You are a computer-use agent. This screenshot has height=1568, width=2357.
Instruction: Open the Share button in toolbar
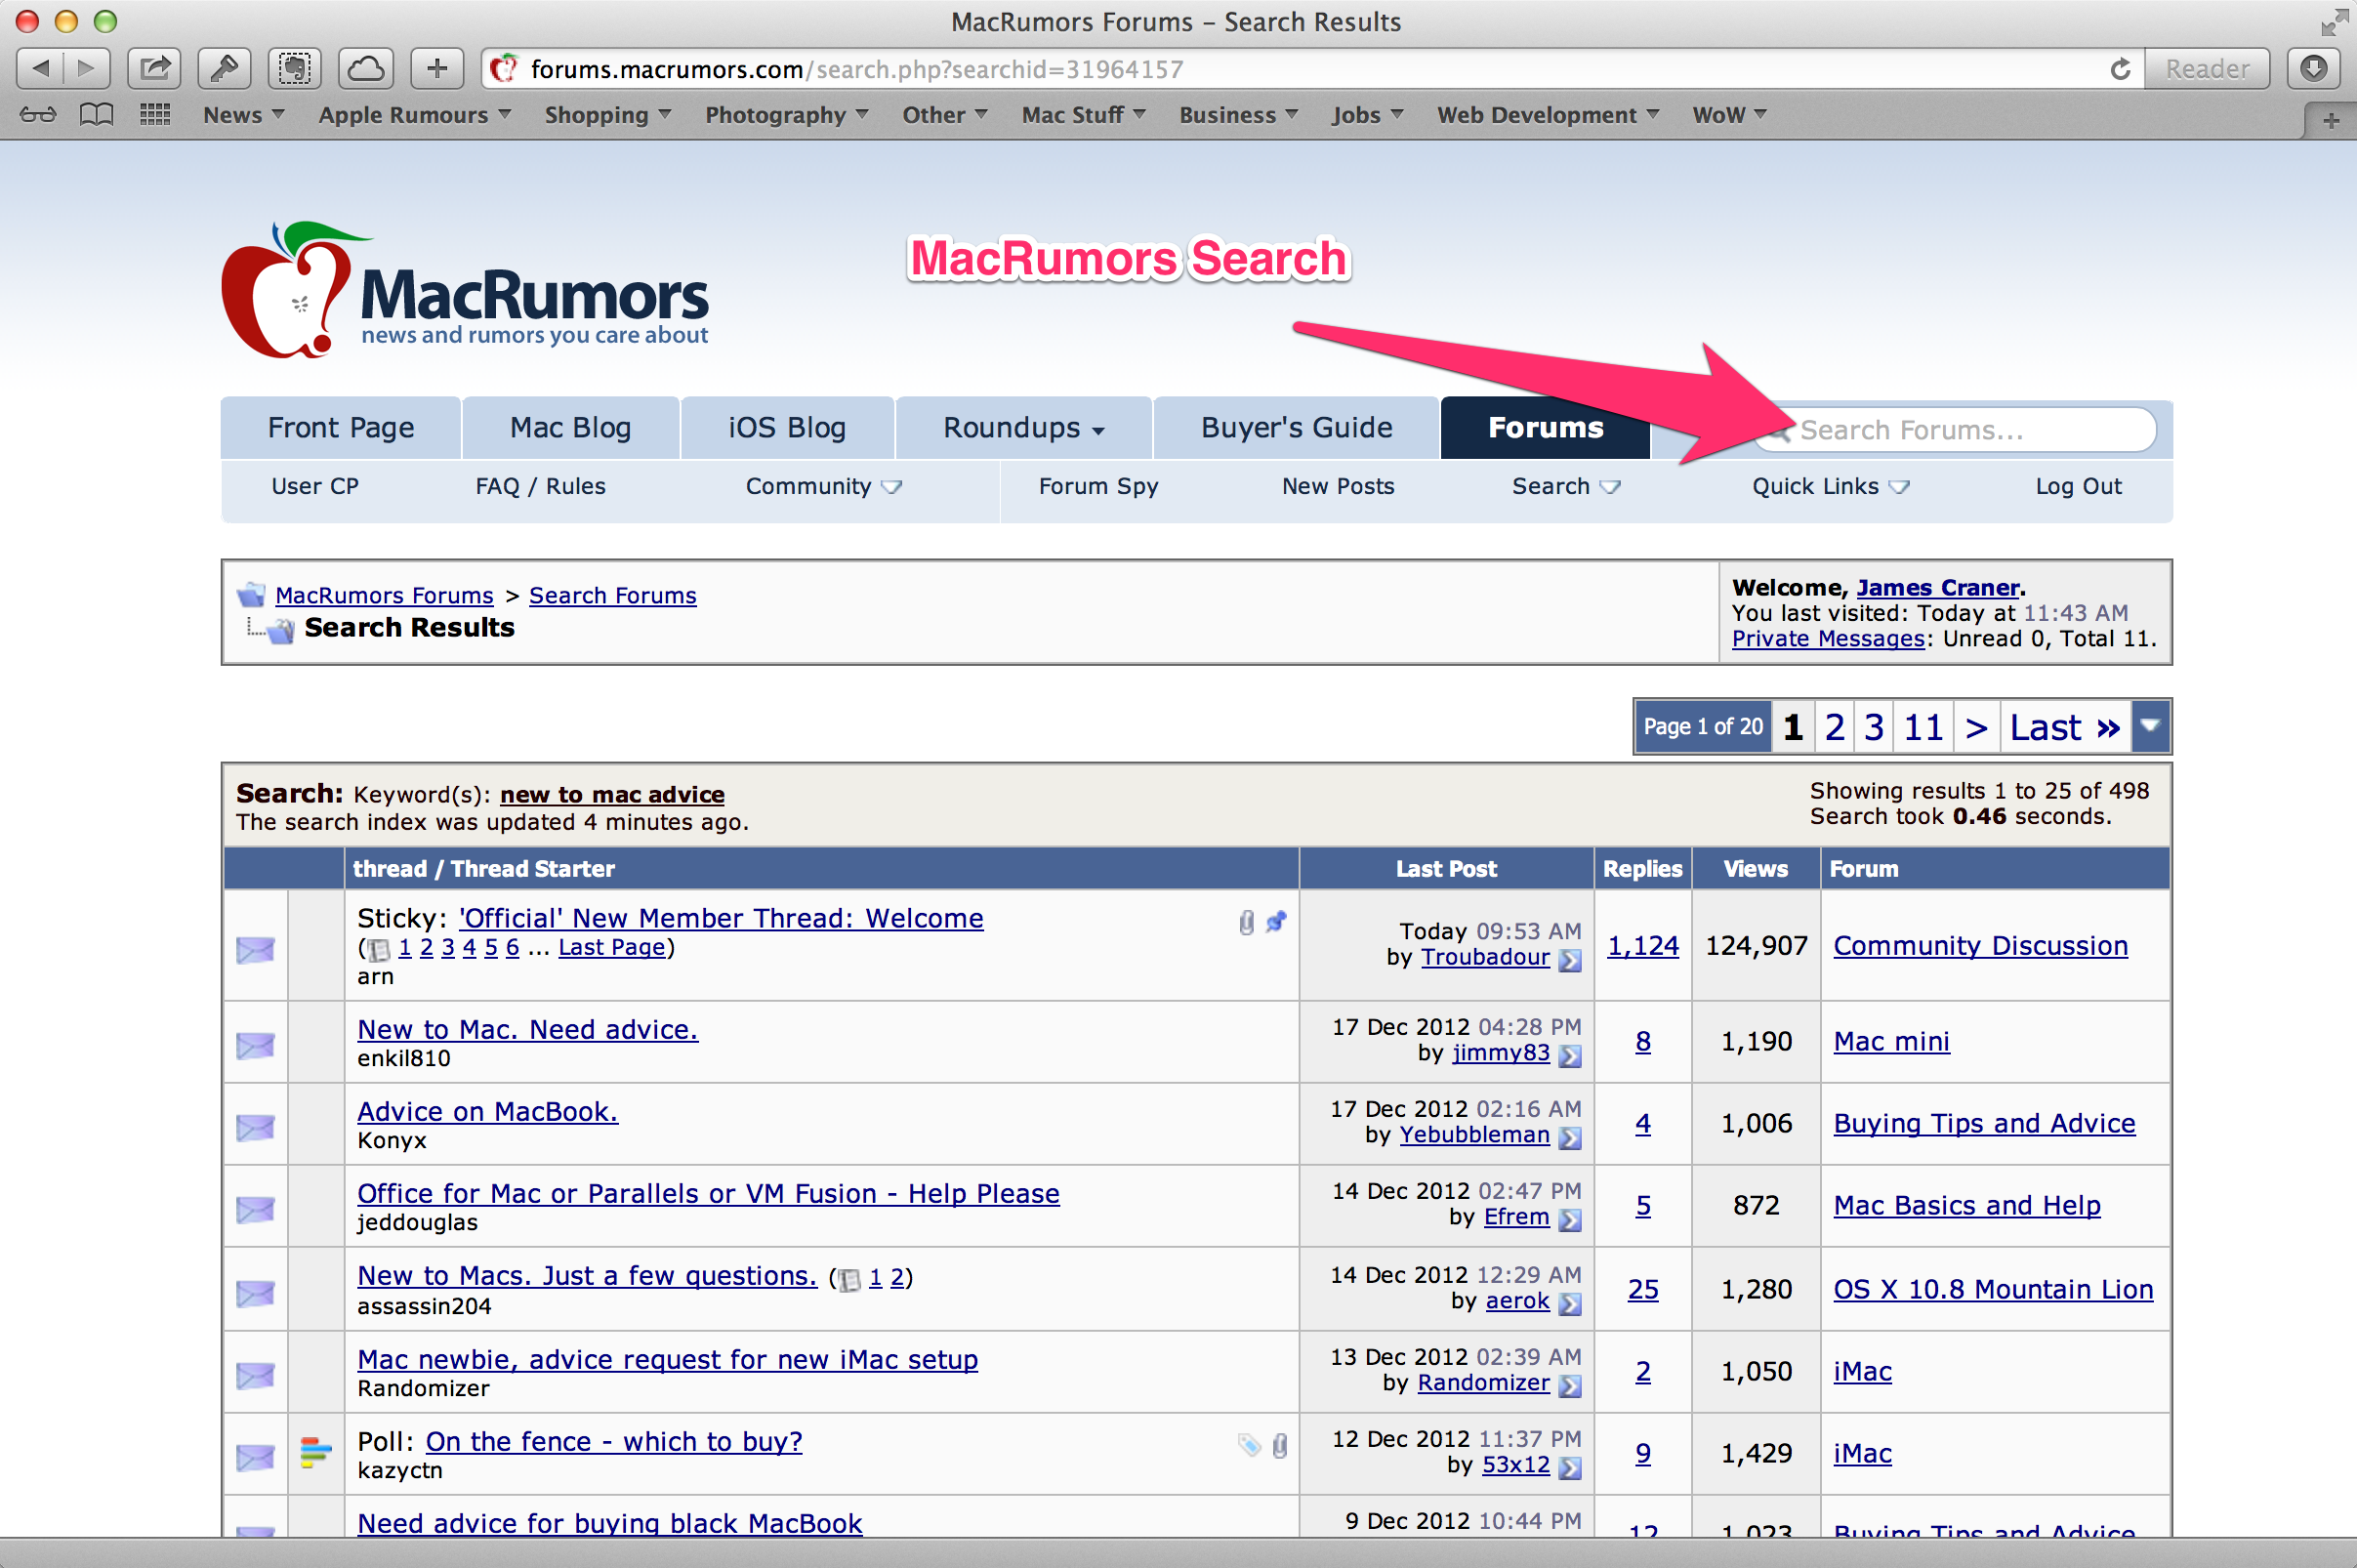(154, 68)
